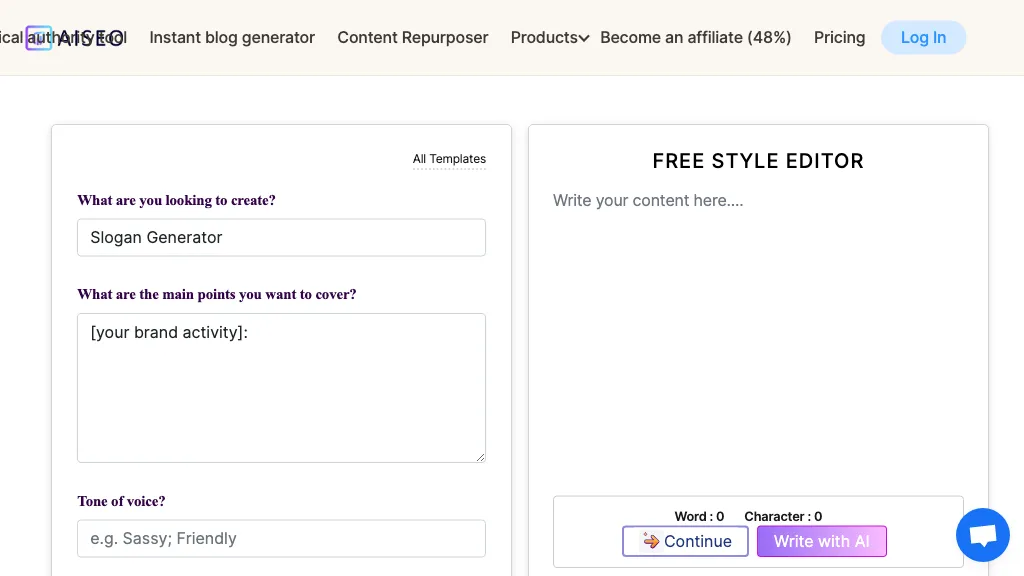Click inside the Free Style Editor area
Image resolution: width=1024 pixels, height=576 pixels.
757,330
